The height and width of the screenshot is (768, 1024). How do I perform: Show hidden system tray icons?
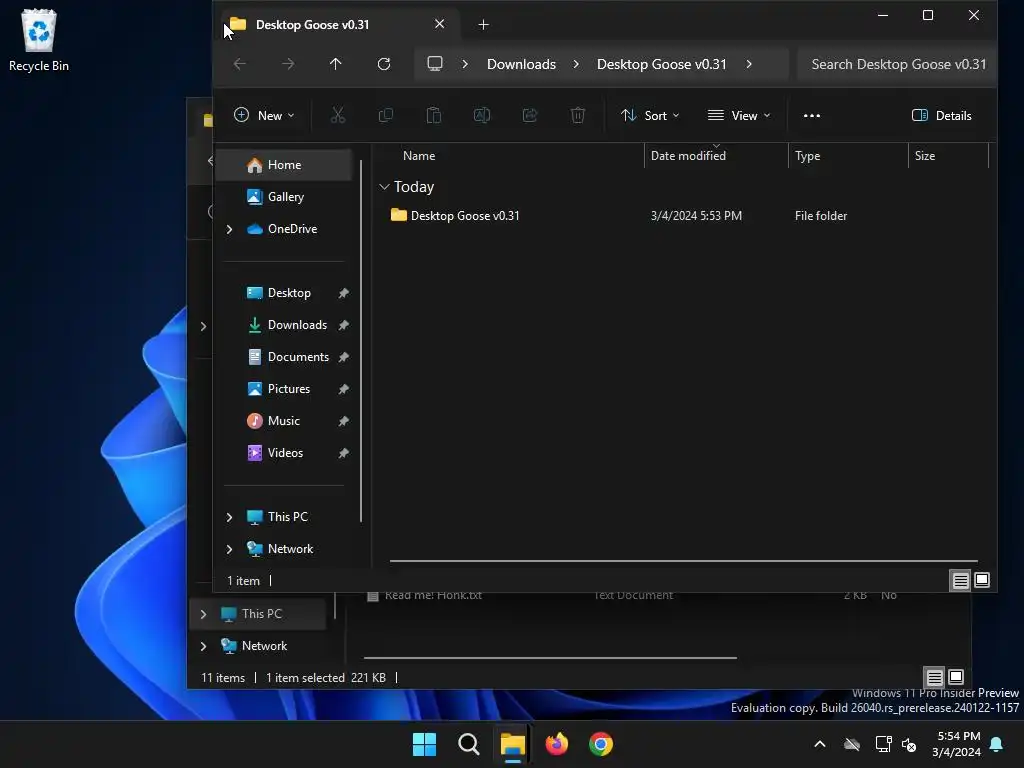[820, 744]
